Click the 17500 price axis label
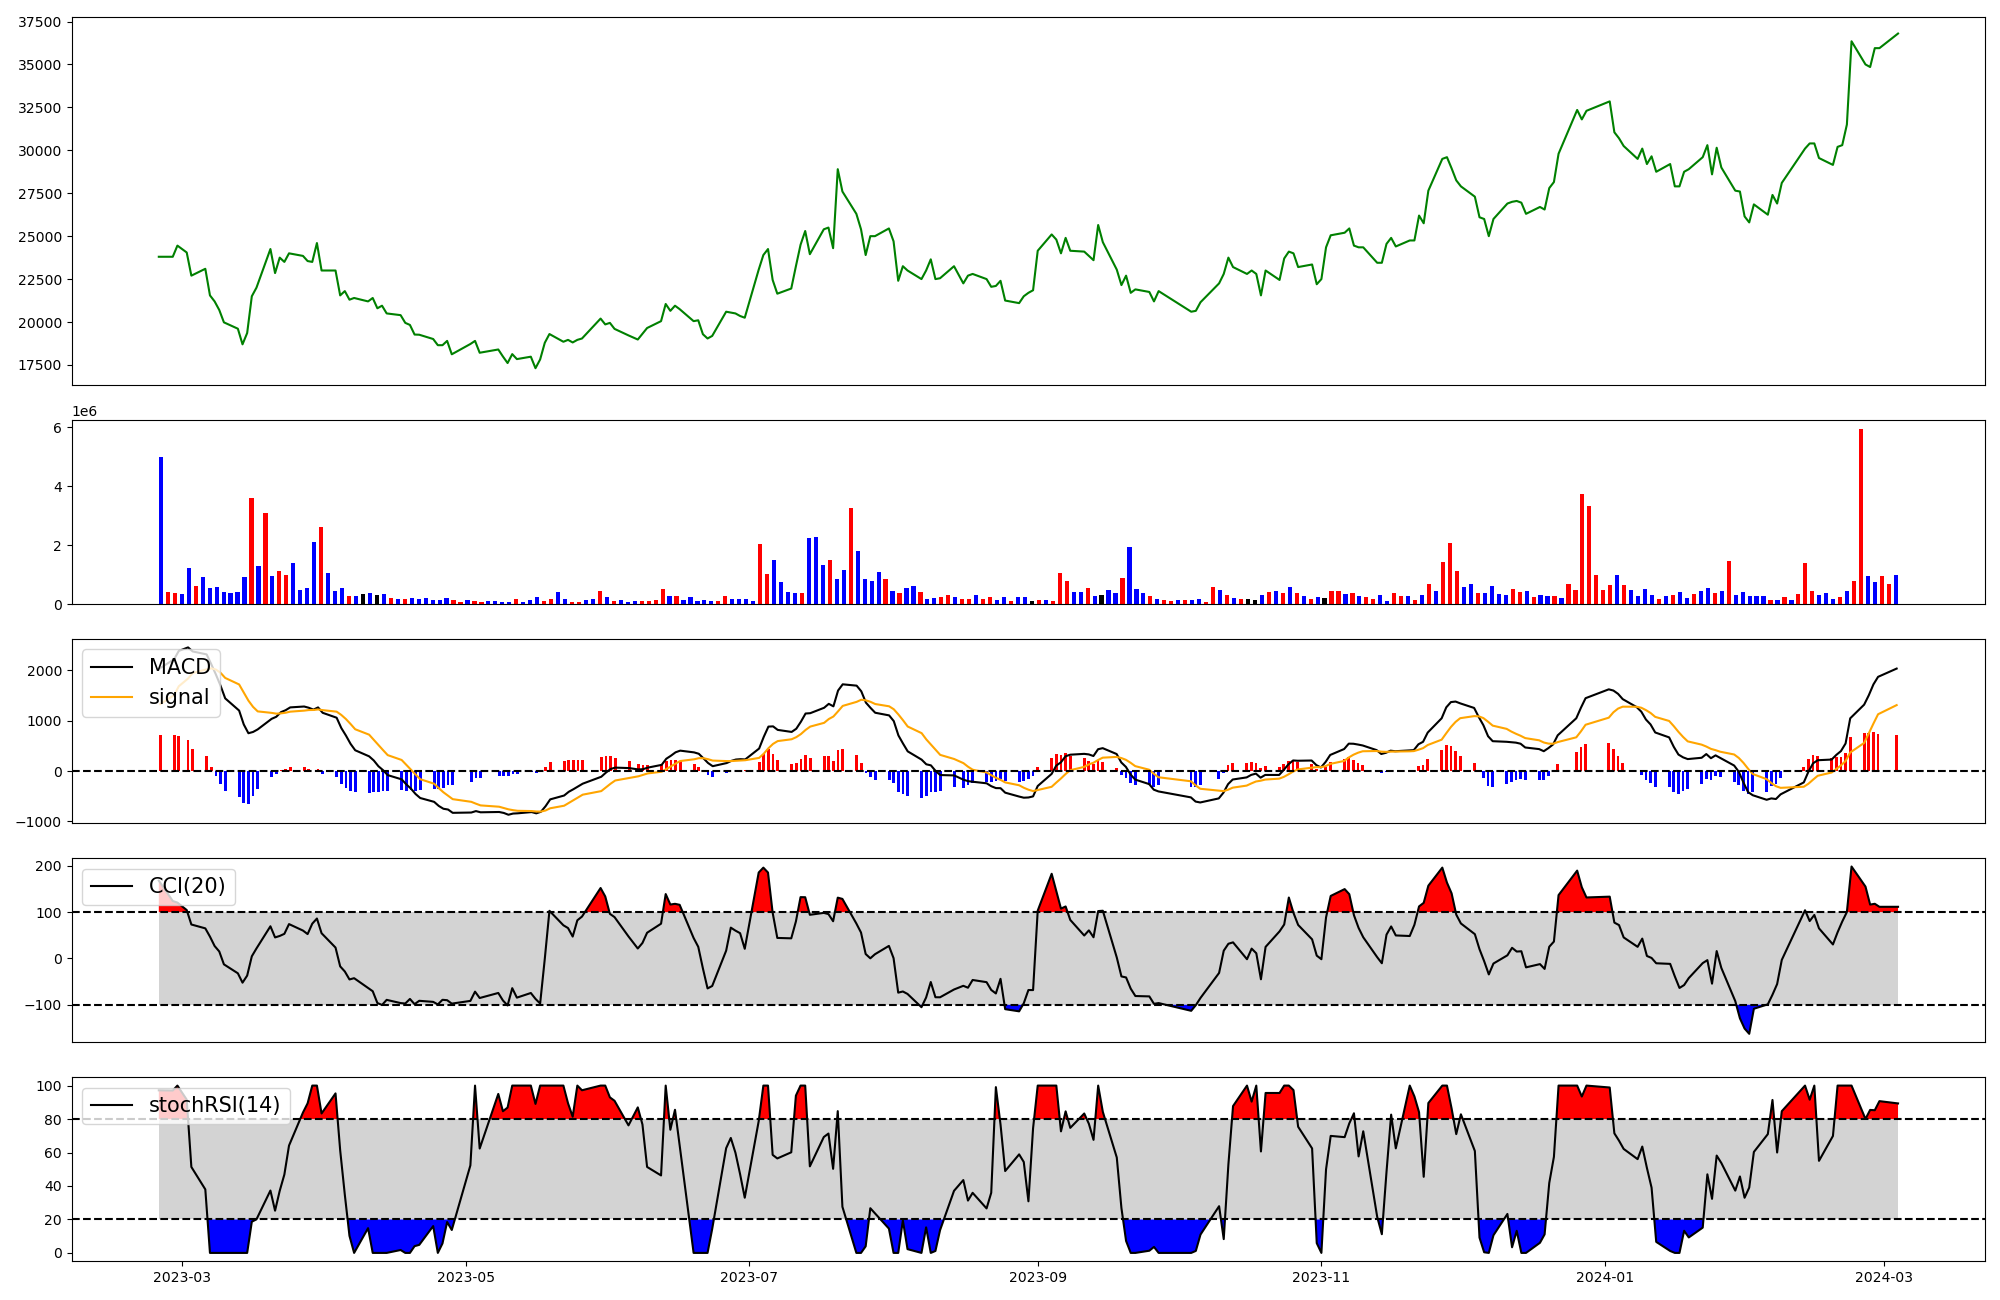 (39, 365)
